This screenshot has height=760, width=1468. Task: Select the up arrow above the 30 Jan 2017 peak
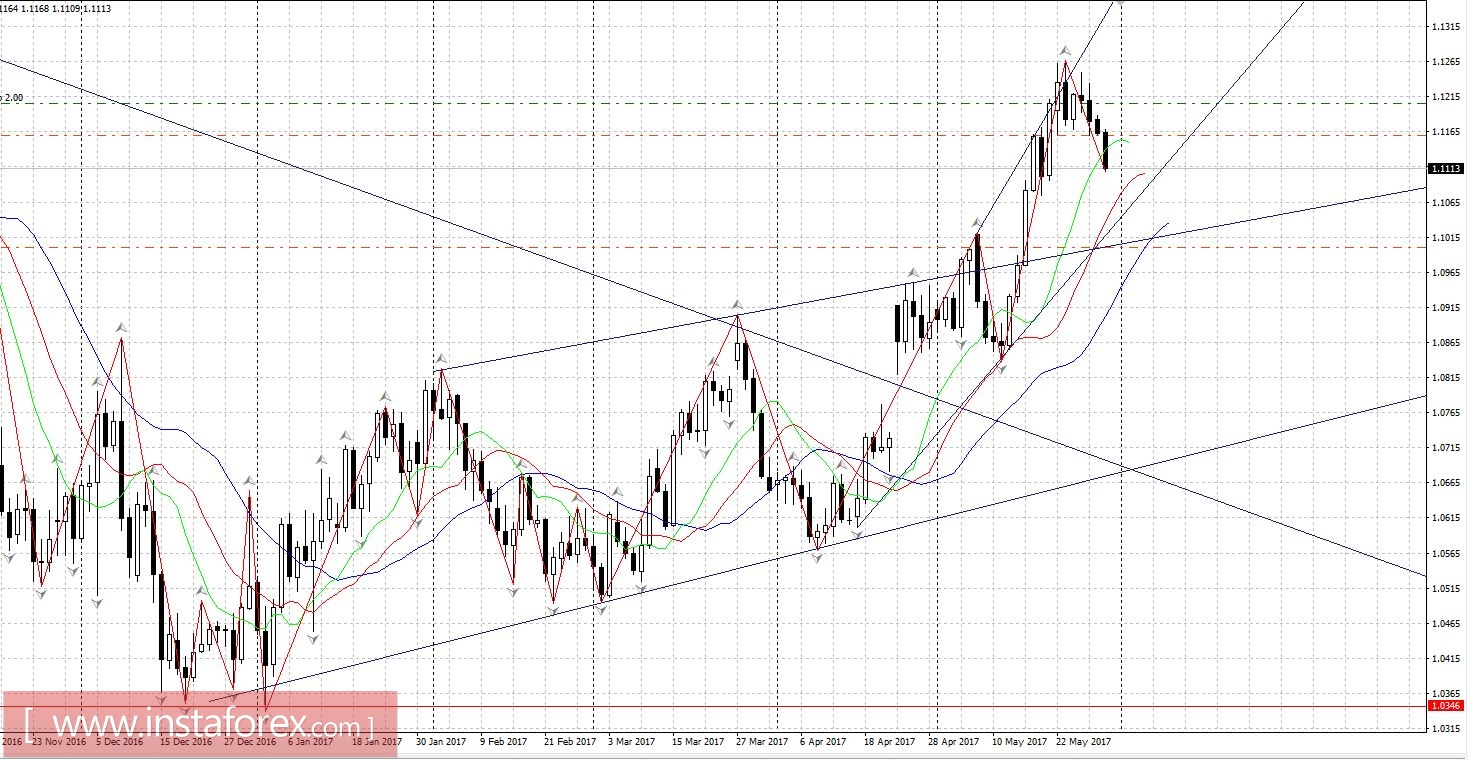(441, 358)
